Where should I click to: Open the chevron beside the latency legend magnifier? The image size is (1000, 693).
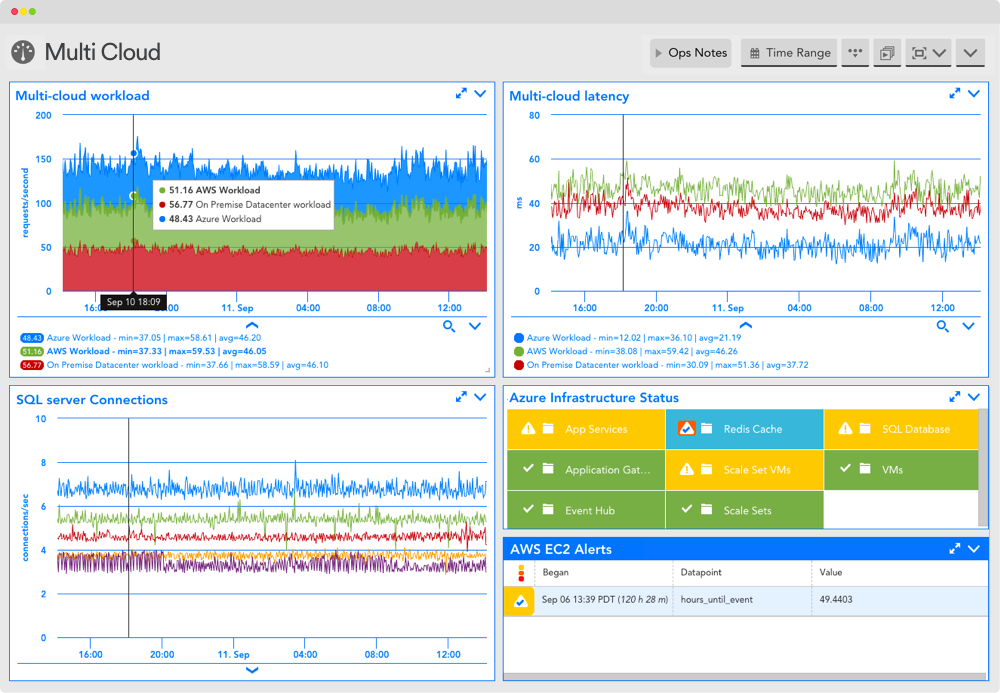click(x=968, y=326)
